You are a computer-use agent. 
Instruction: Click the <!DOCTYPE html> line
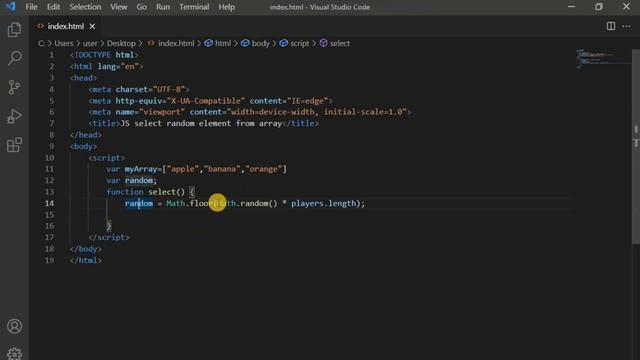tap(104, 55)
